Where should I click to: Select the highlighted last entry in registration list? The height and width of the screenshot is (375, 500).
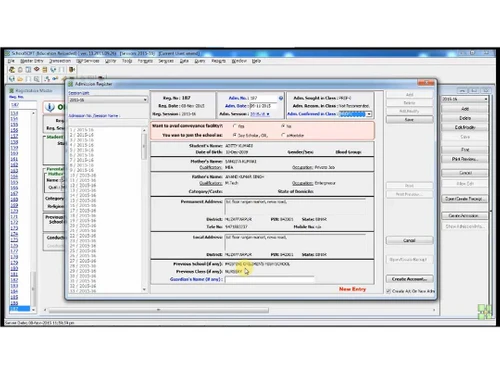(20, 309)
